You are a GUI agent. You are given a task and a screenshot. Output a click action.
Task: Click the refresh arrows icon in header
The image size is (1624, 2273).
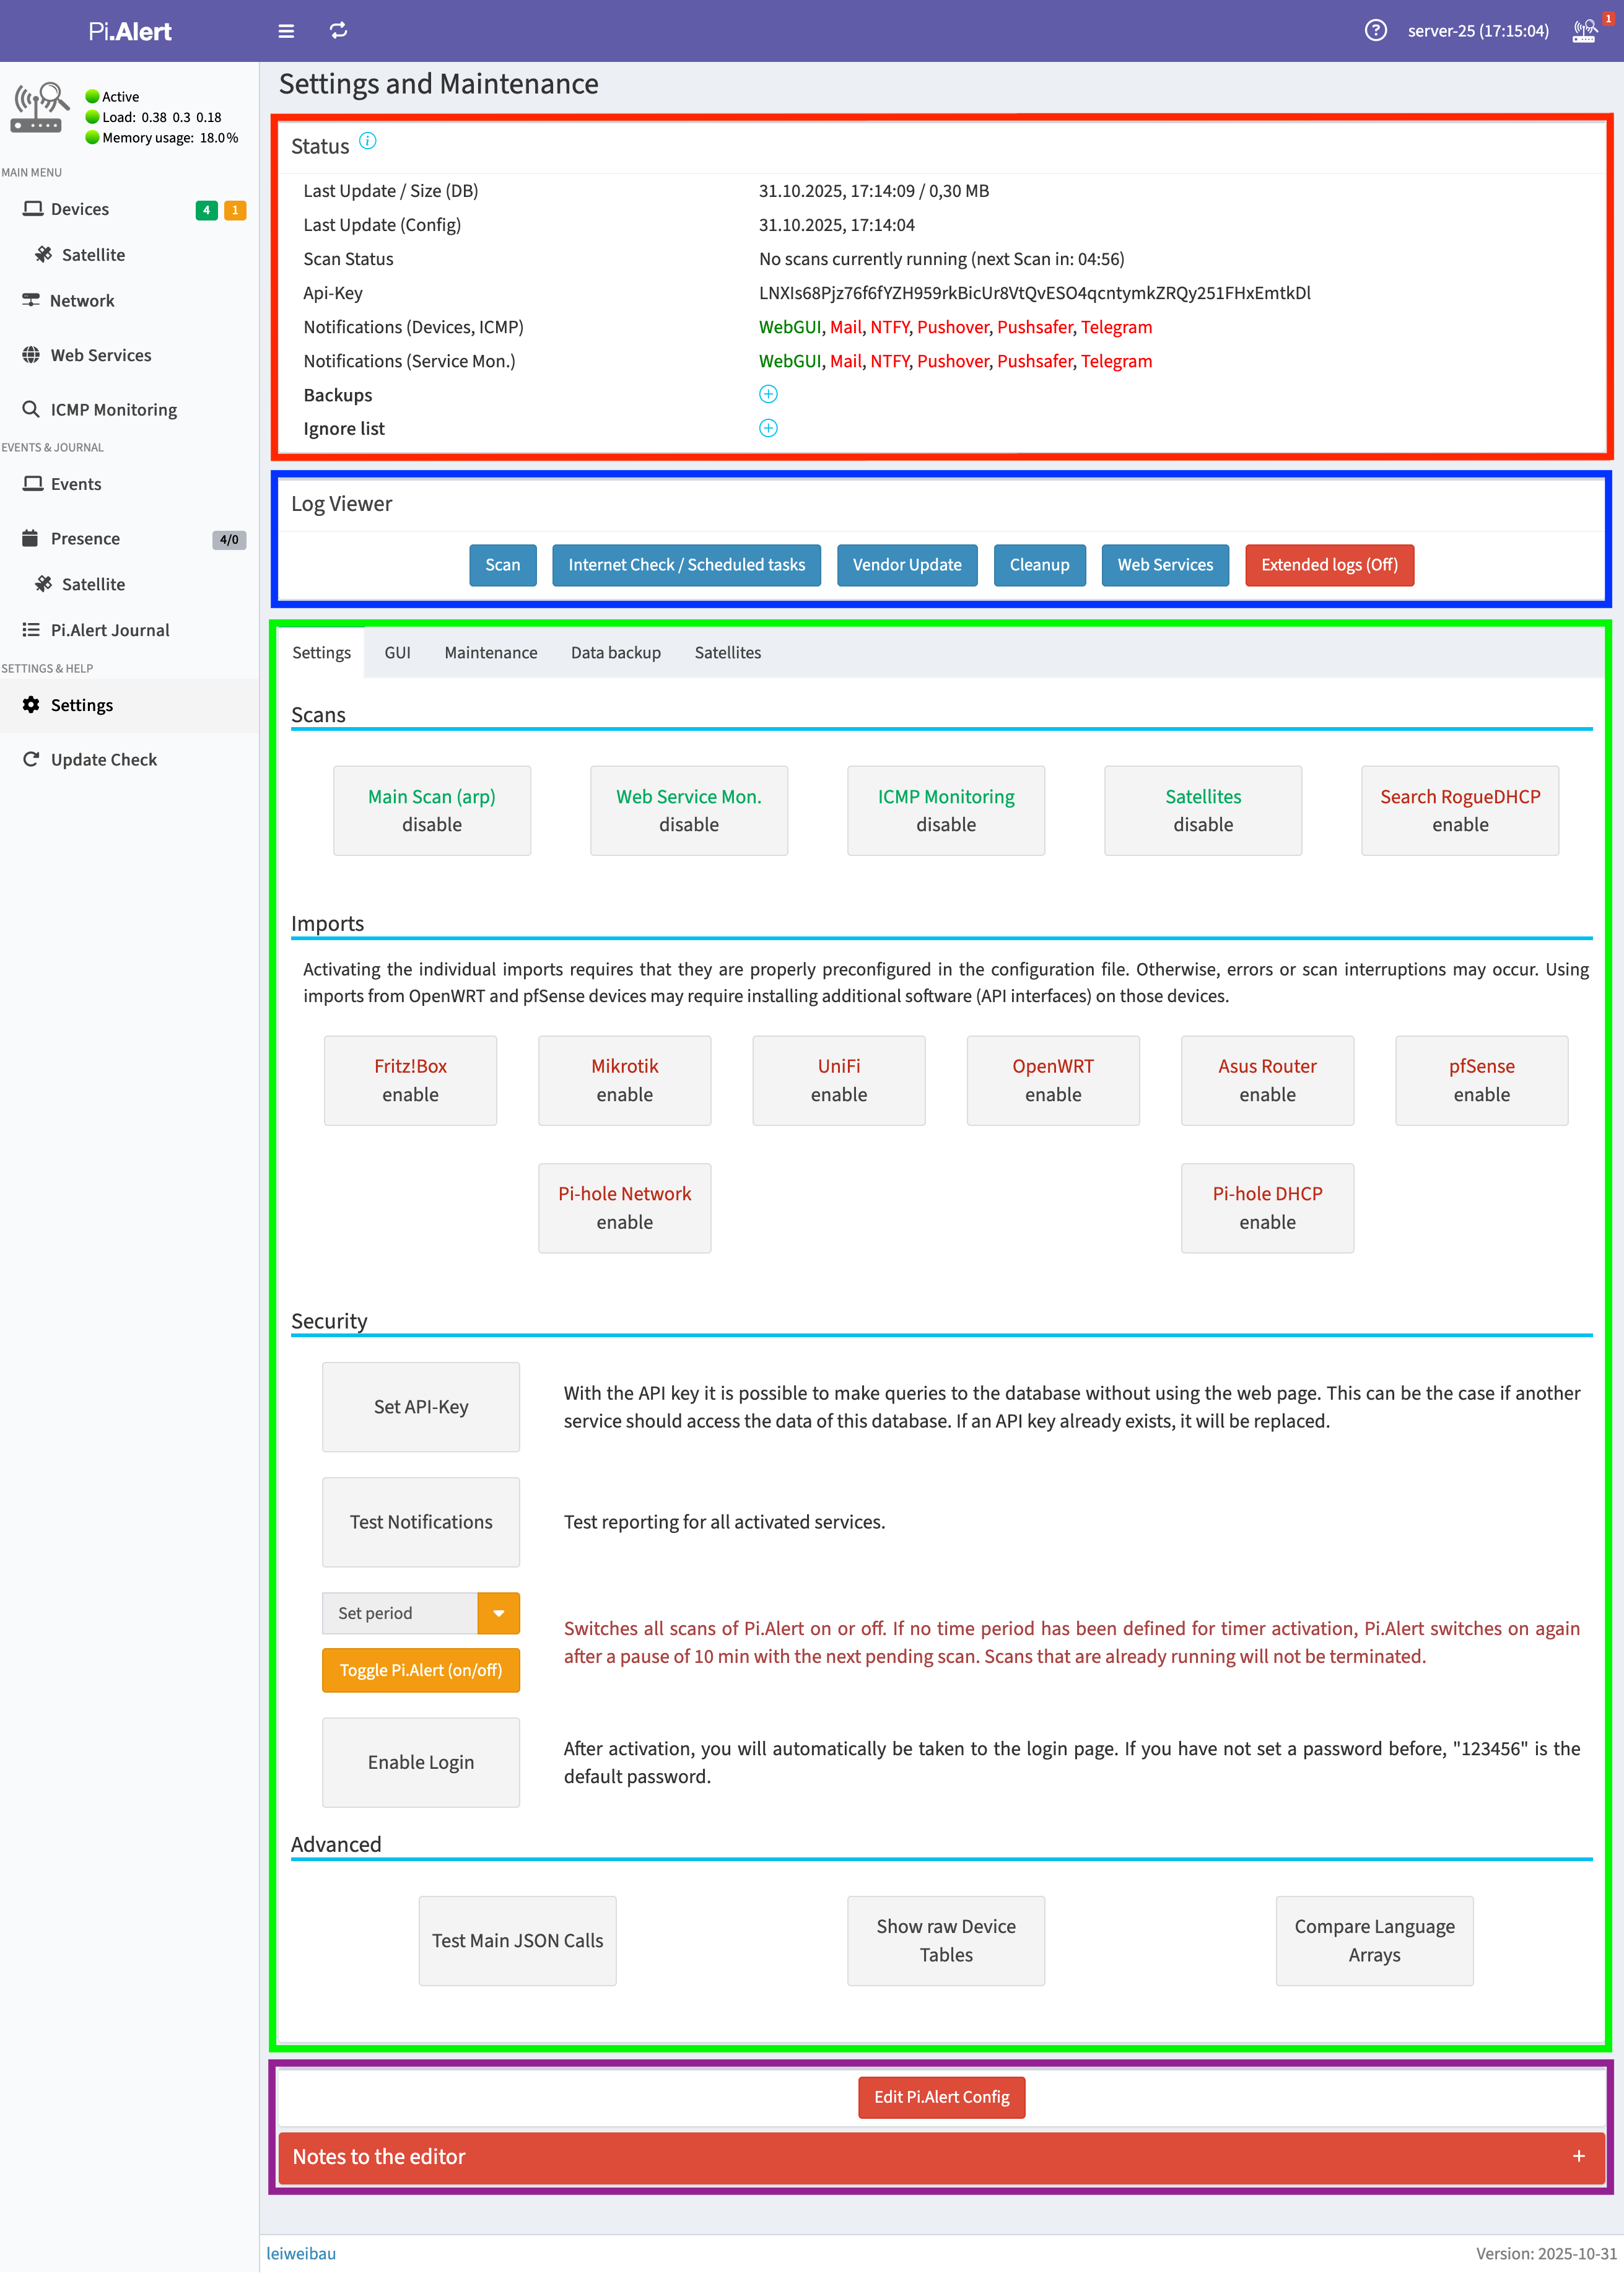tap(339, 31)
